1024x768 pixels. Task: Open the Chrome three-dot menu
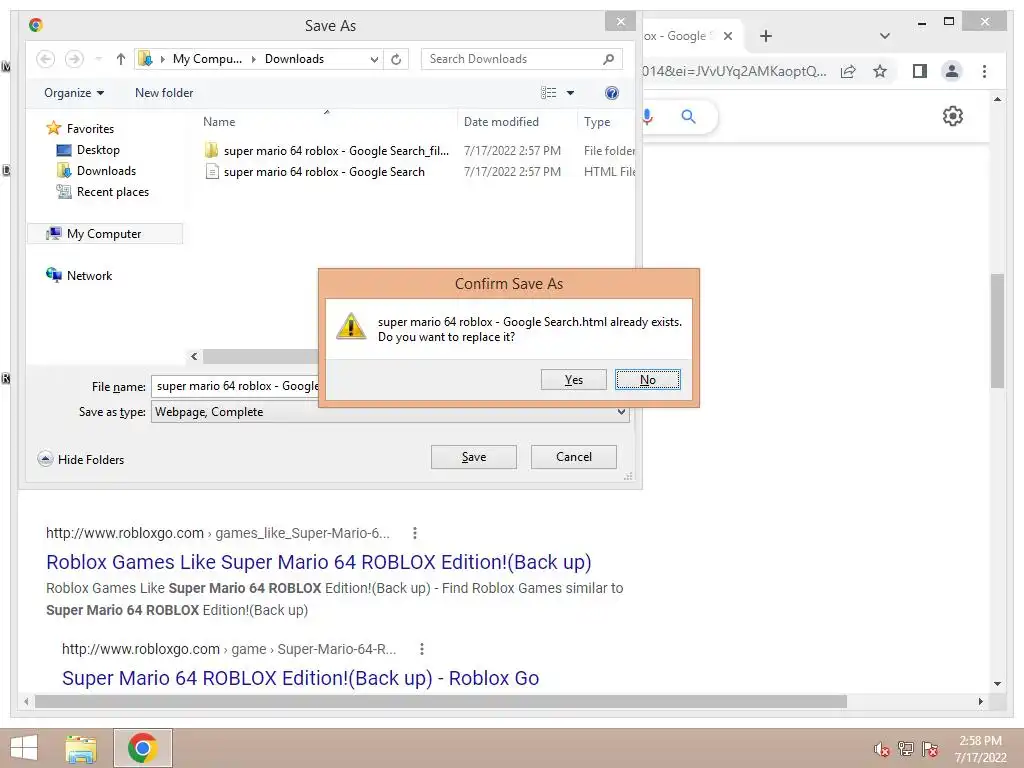click(984, 71)
